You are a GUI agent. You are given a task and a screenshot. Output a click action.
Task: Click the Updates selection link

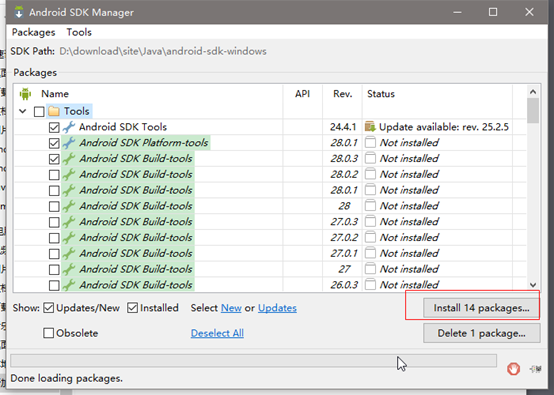pyautogui.click(x=277, y=308)
